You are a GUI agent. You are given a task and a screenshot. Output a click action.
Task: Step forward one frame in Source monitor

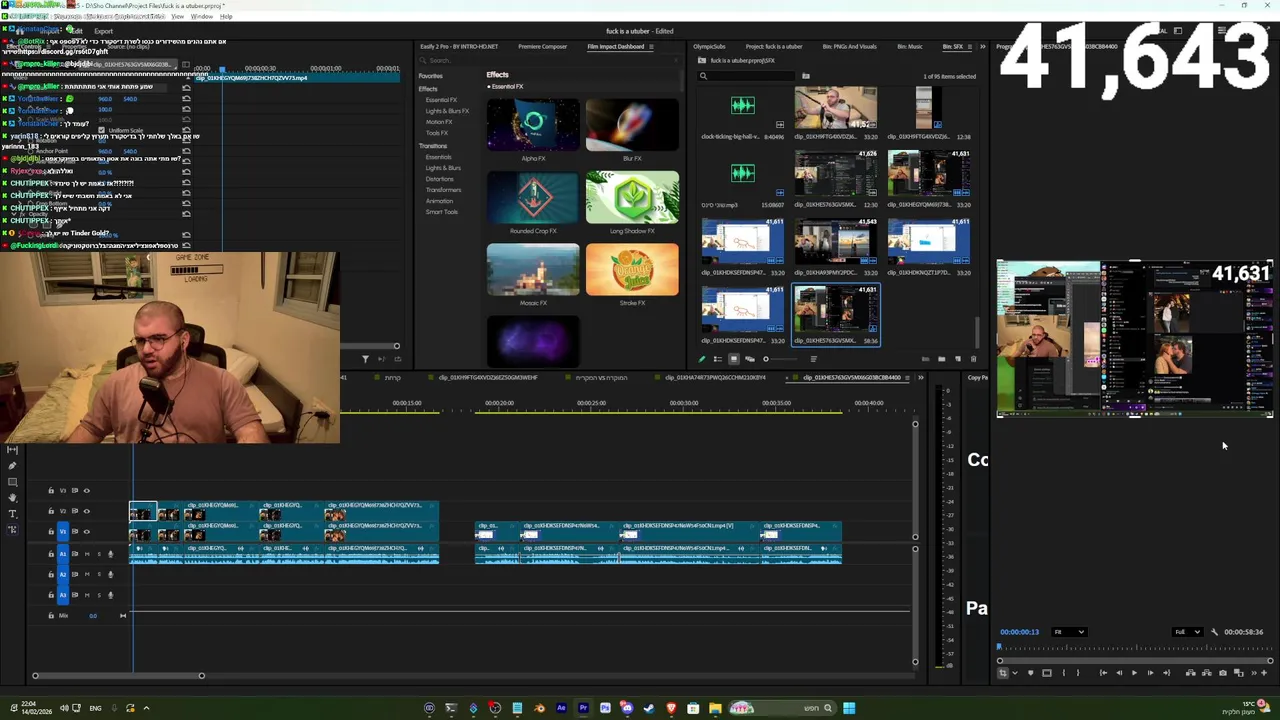(x=1150, y=673)
